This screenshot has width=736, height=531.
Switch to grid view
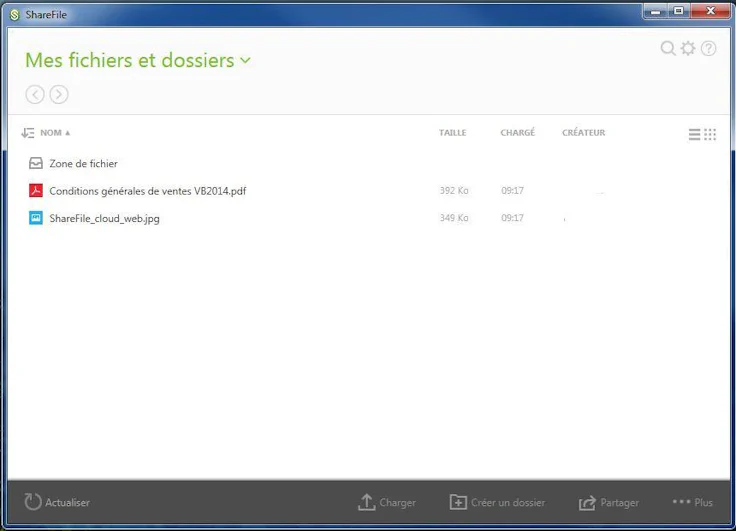(710, 134)
